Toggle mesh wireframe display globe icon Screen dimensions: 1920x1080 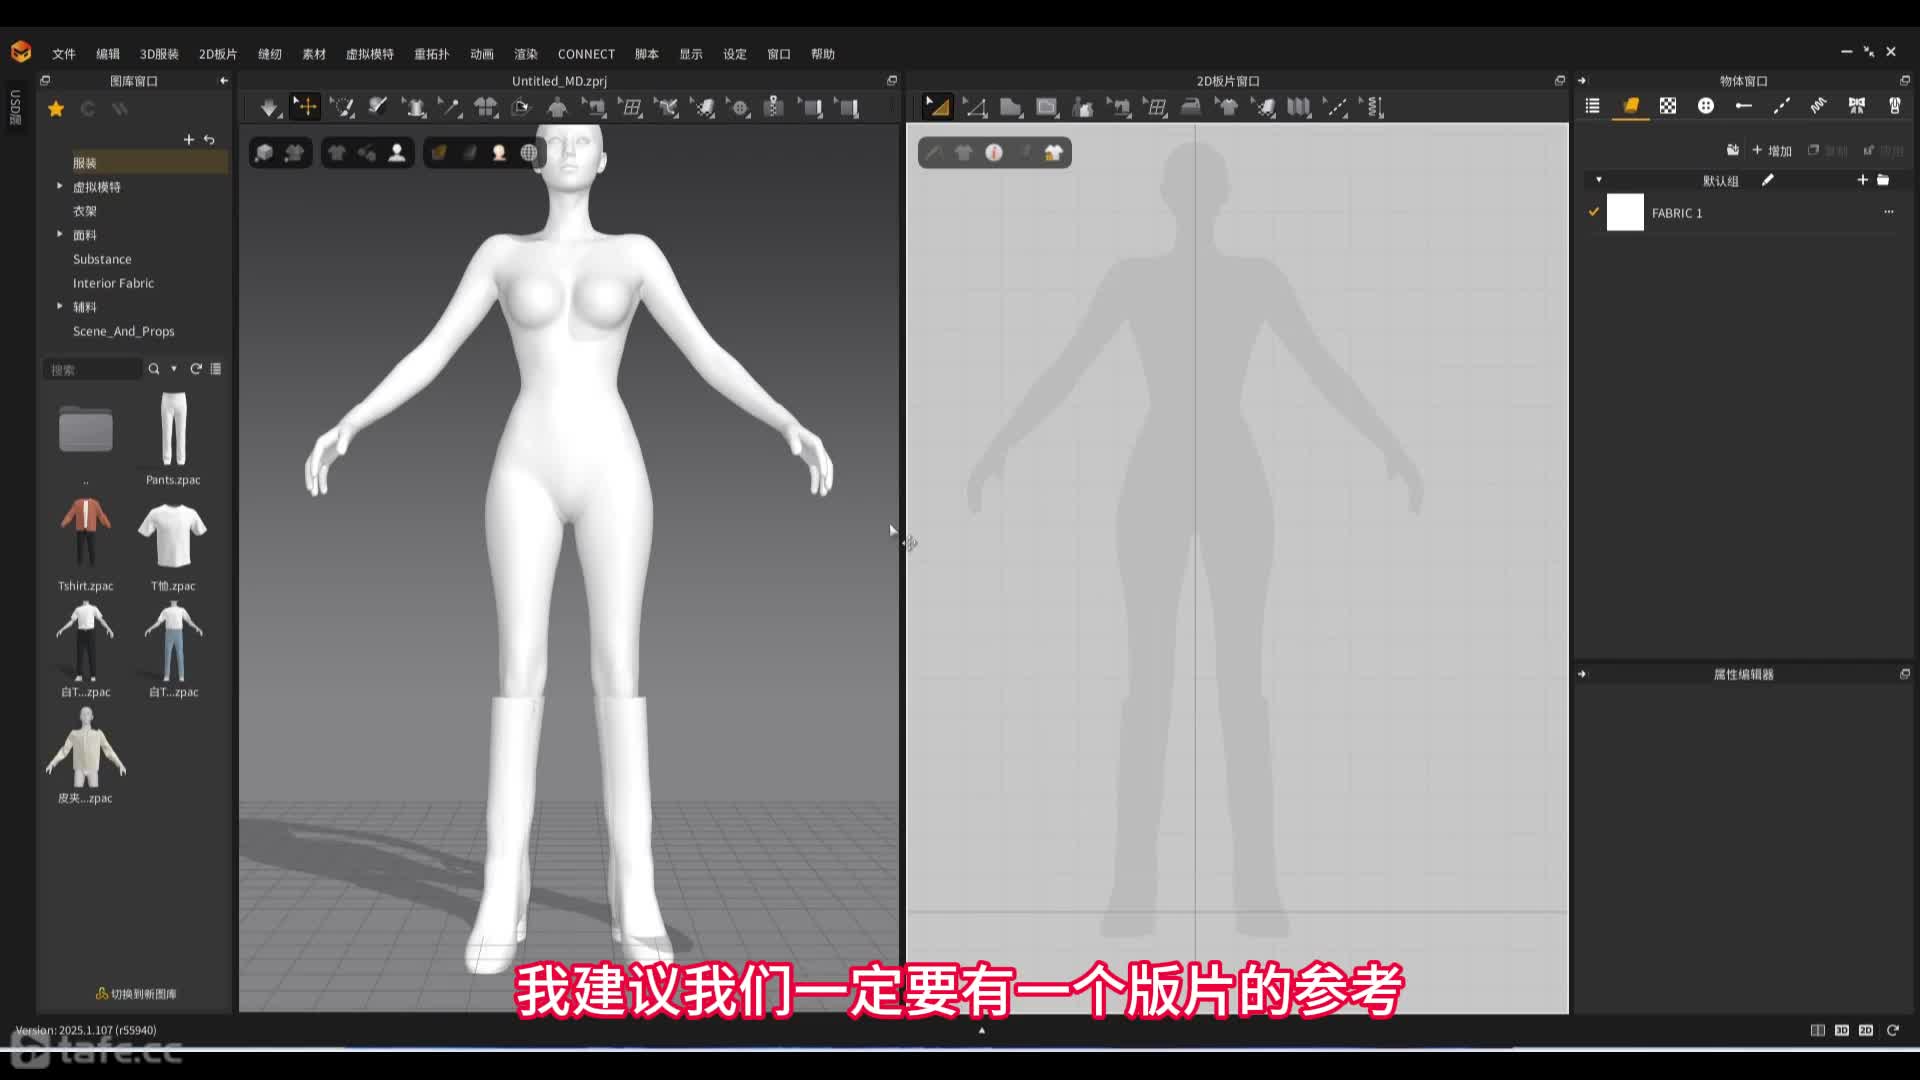[529, 153]
